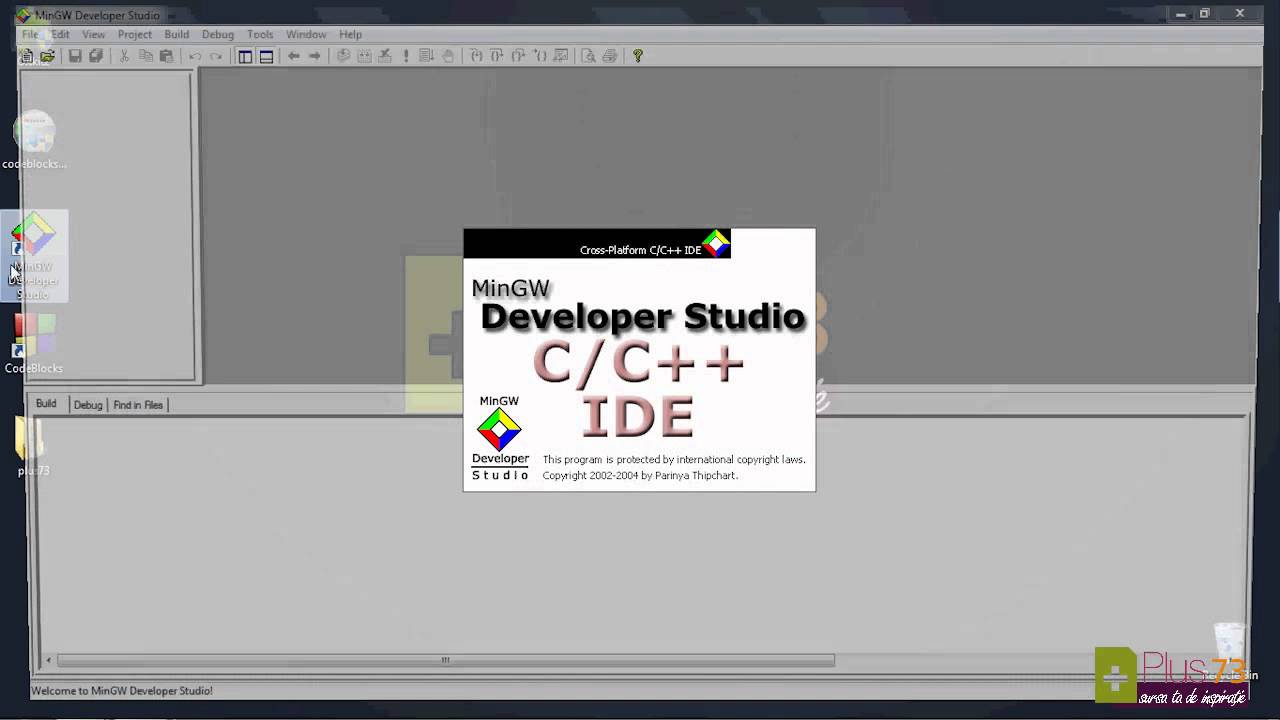1280x720 pixels.
Task: Click the QuickWatch toolbar icon
Action: [561, 56]
